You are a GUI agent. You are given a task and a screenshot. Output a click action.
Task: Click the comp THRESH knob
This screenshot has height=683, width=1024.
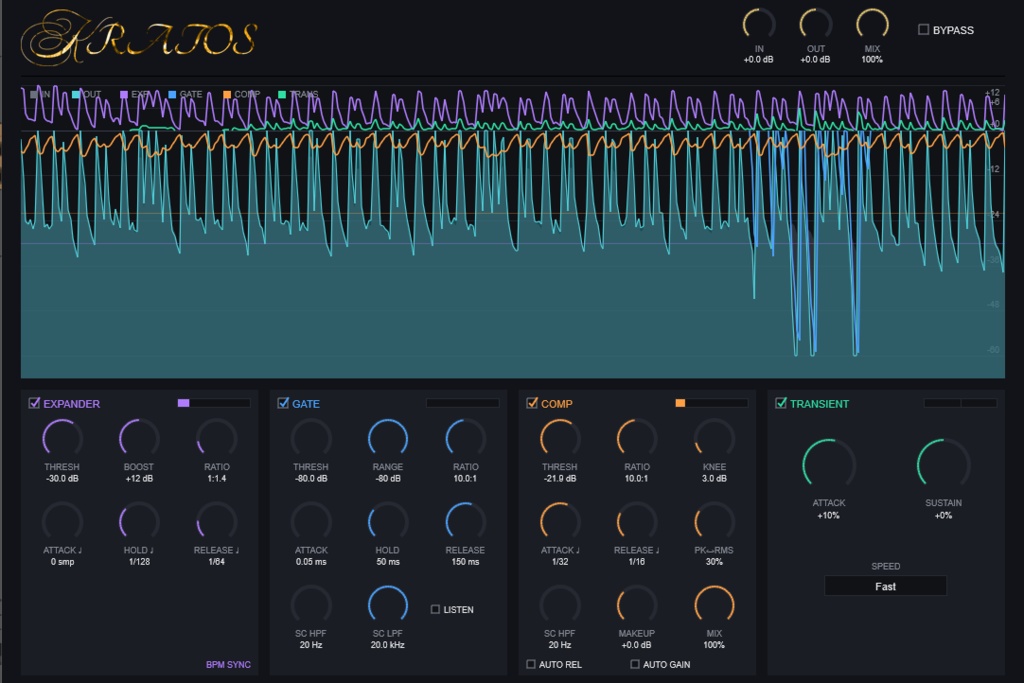560,438
